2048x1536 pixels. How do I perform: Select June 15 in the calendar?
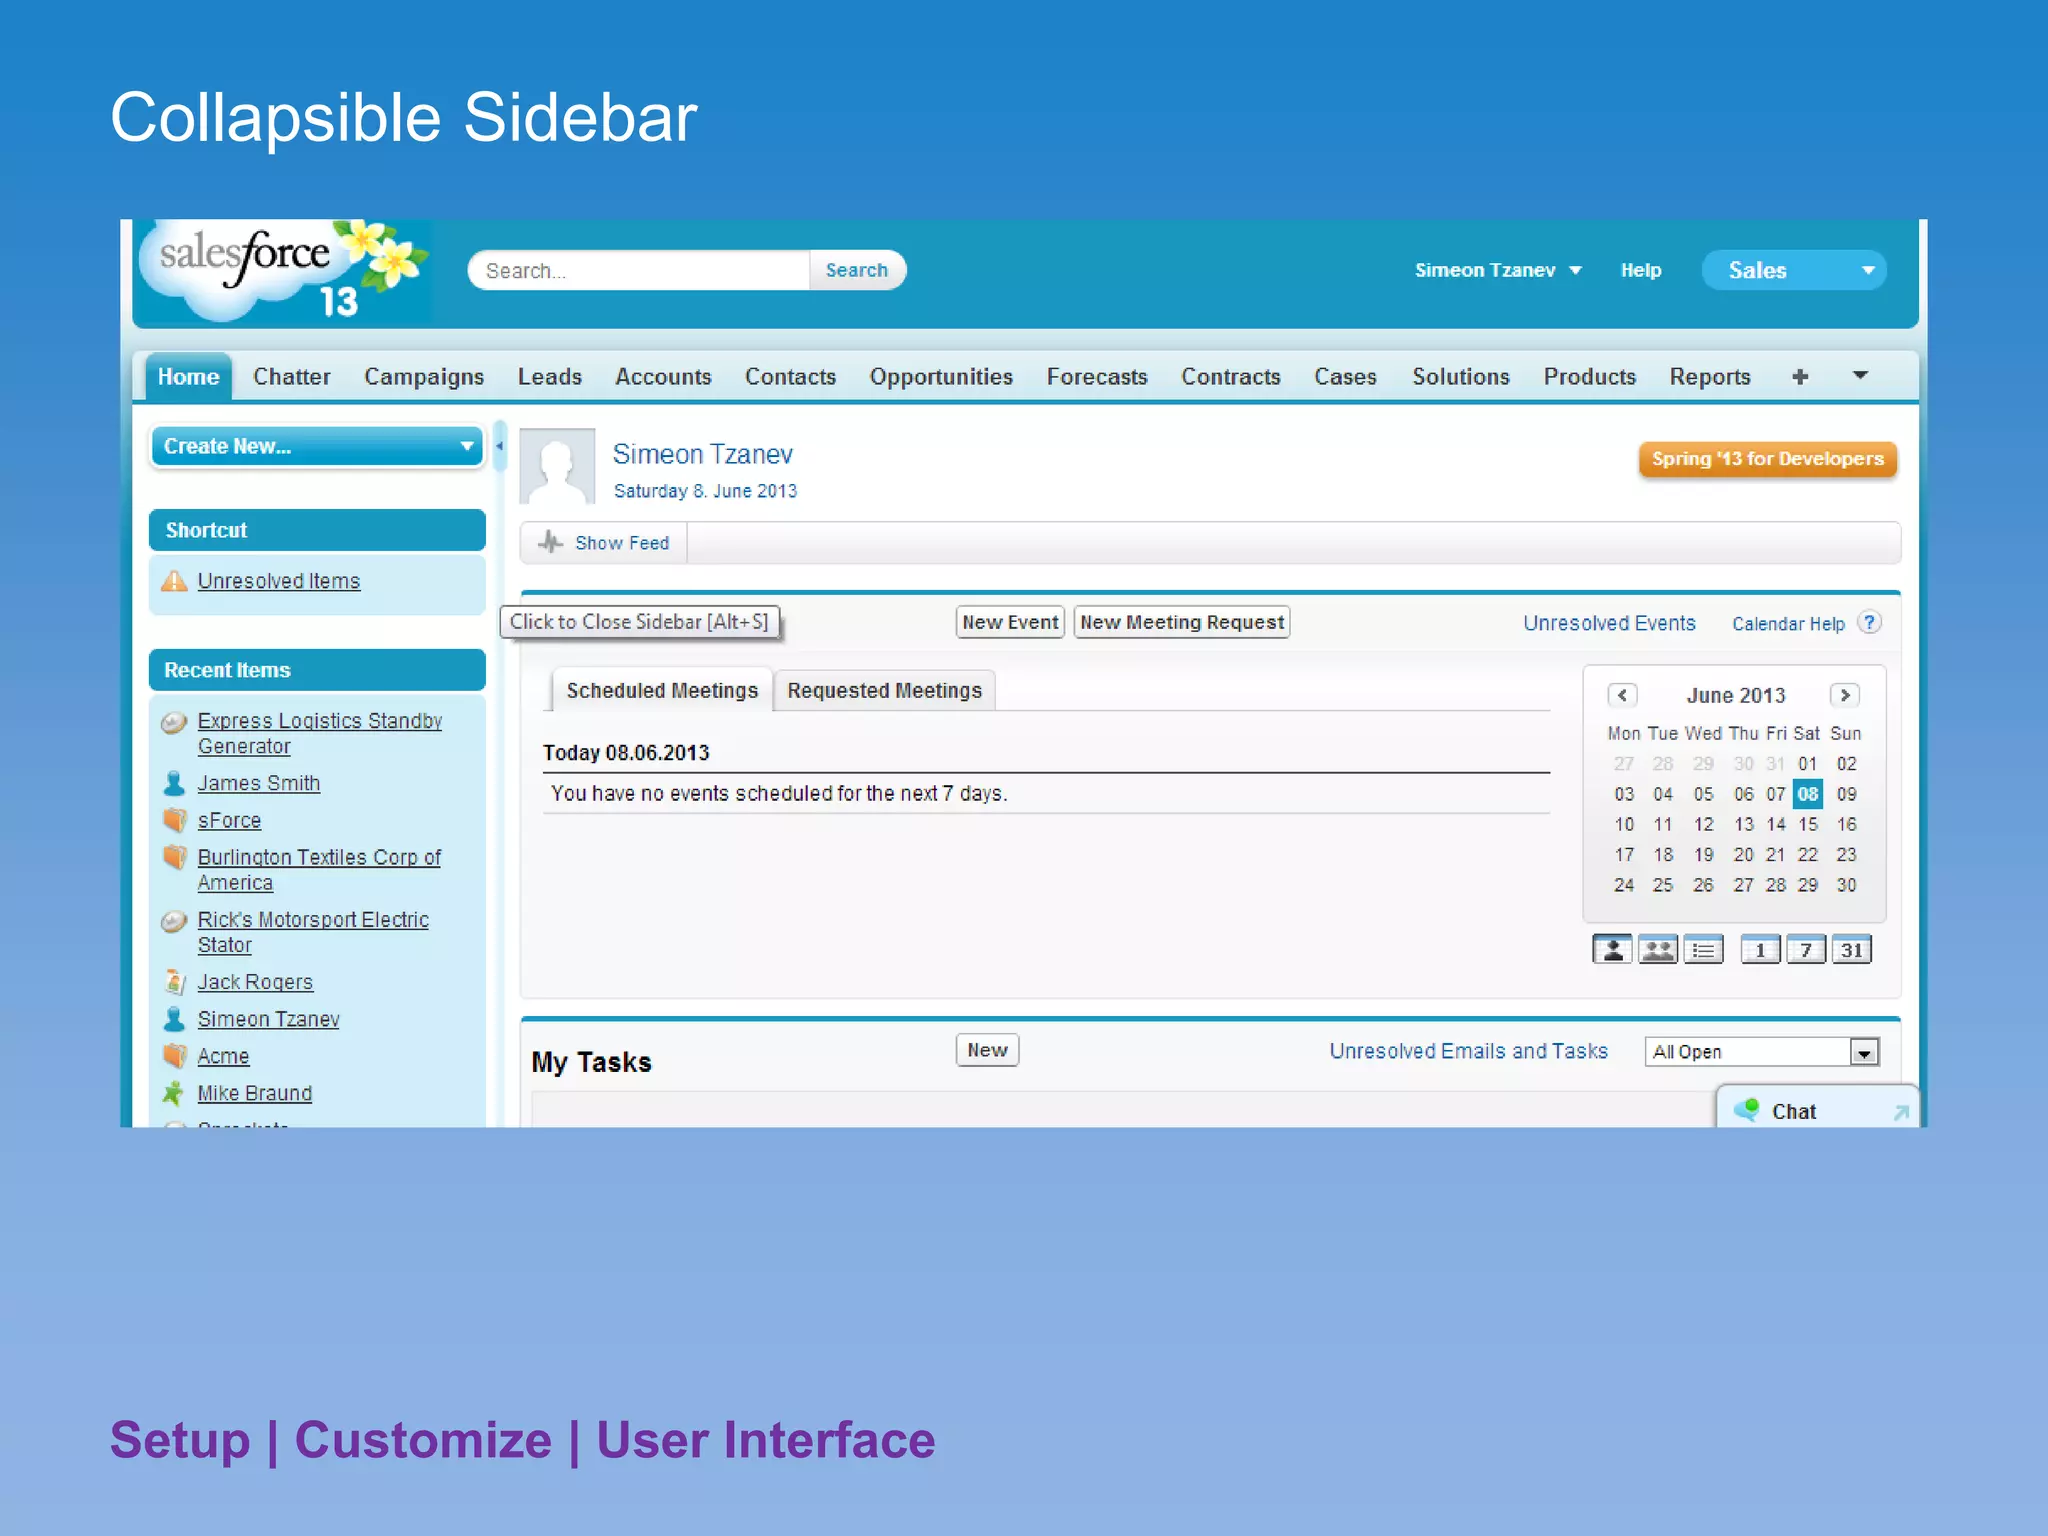coord(1808,824)
